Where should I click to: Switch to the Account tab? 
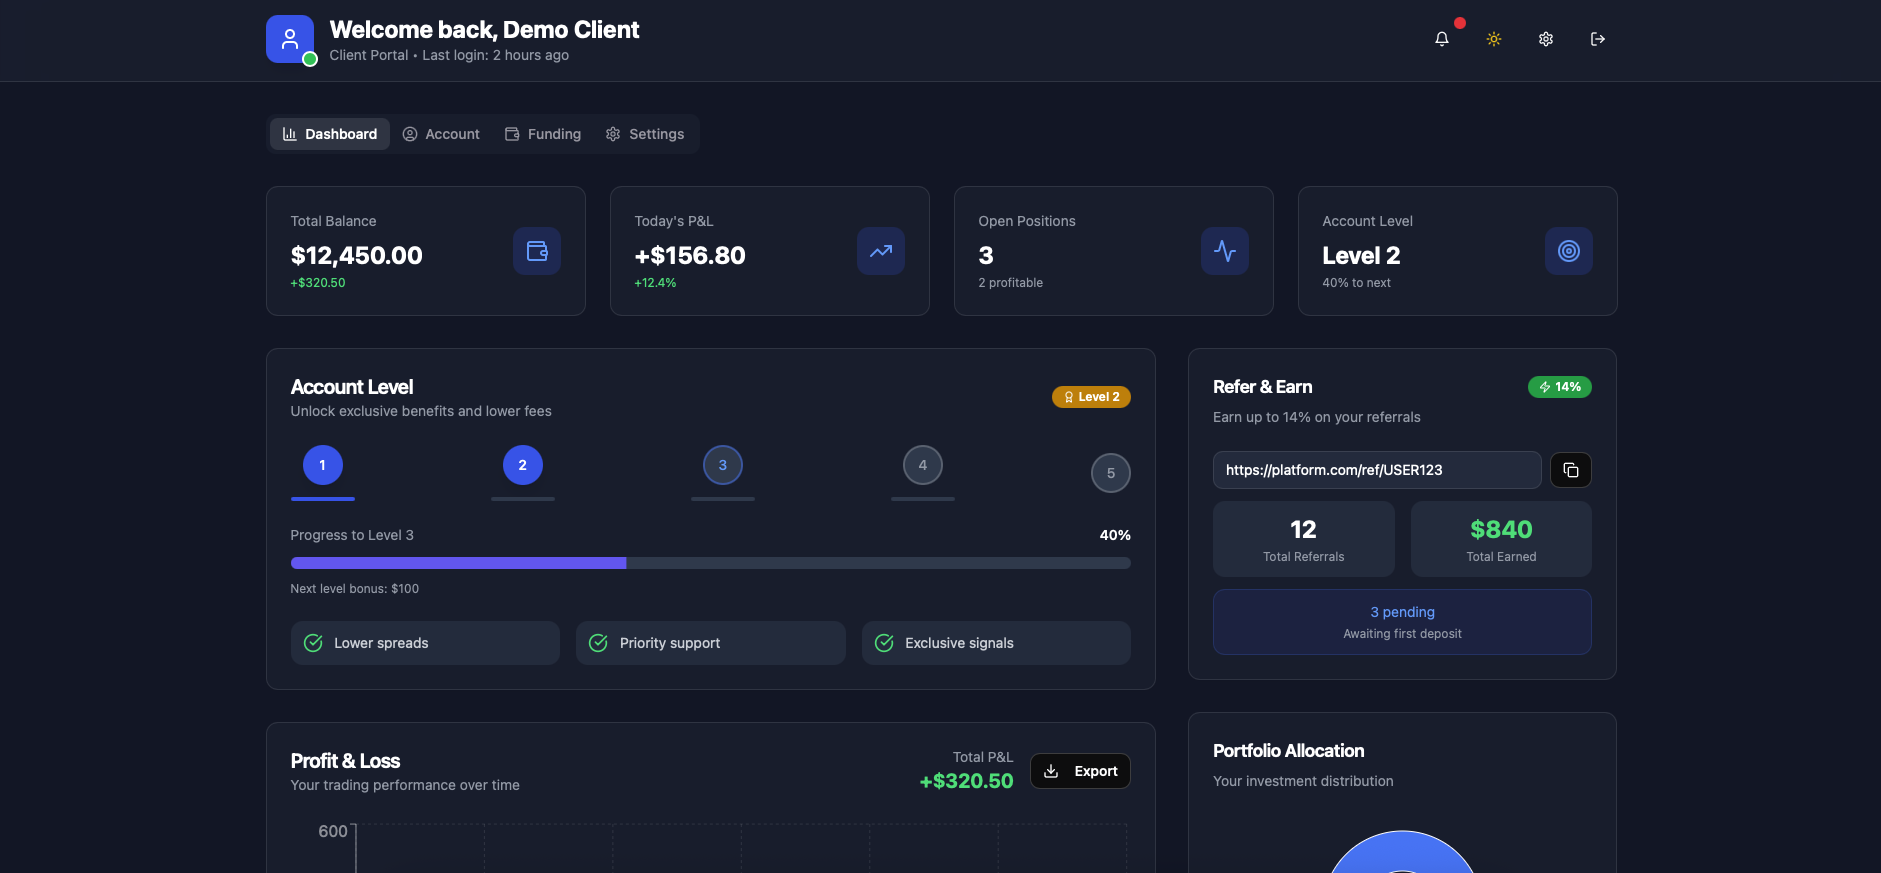click(x=441, y=134)
